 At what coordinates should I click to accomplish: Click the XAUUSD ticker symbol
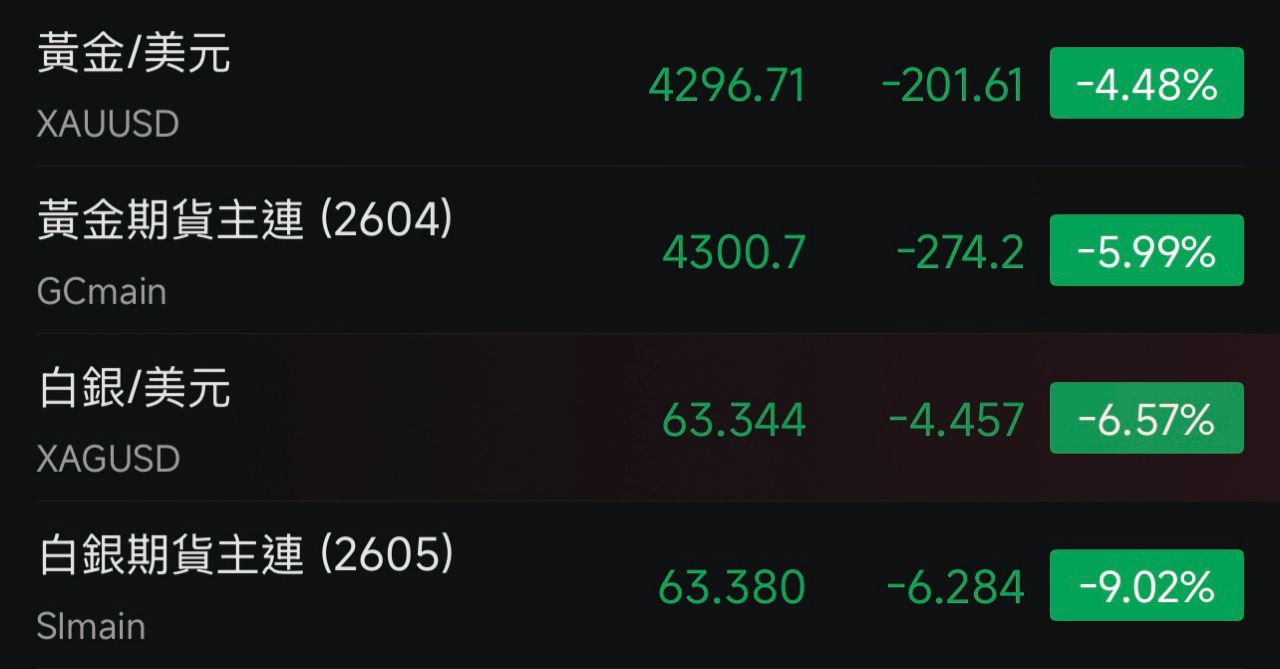coord(108,124)
